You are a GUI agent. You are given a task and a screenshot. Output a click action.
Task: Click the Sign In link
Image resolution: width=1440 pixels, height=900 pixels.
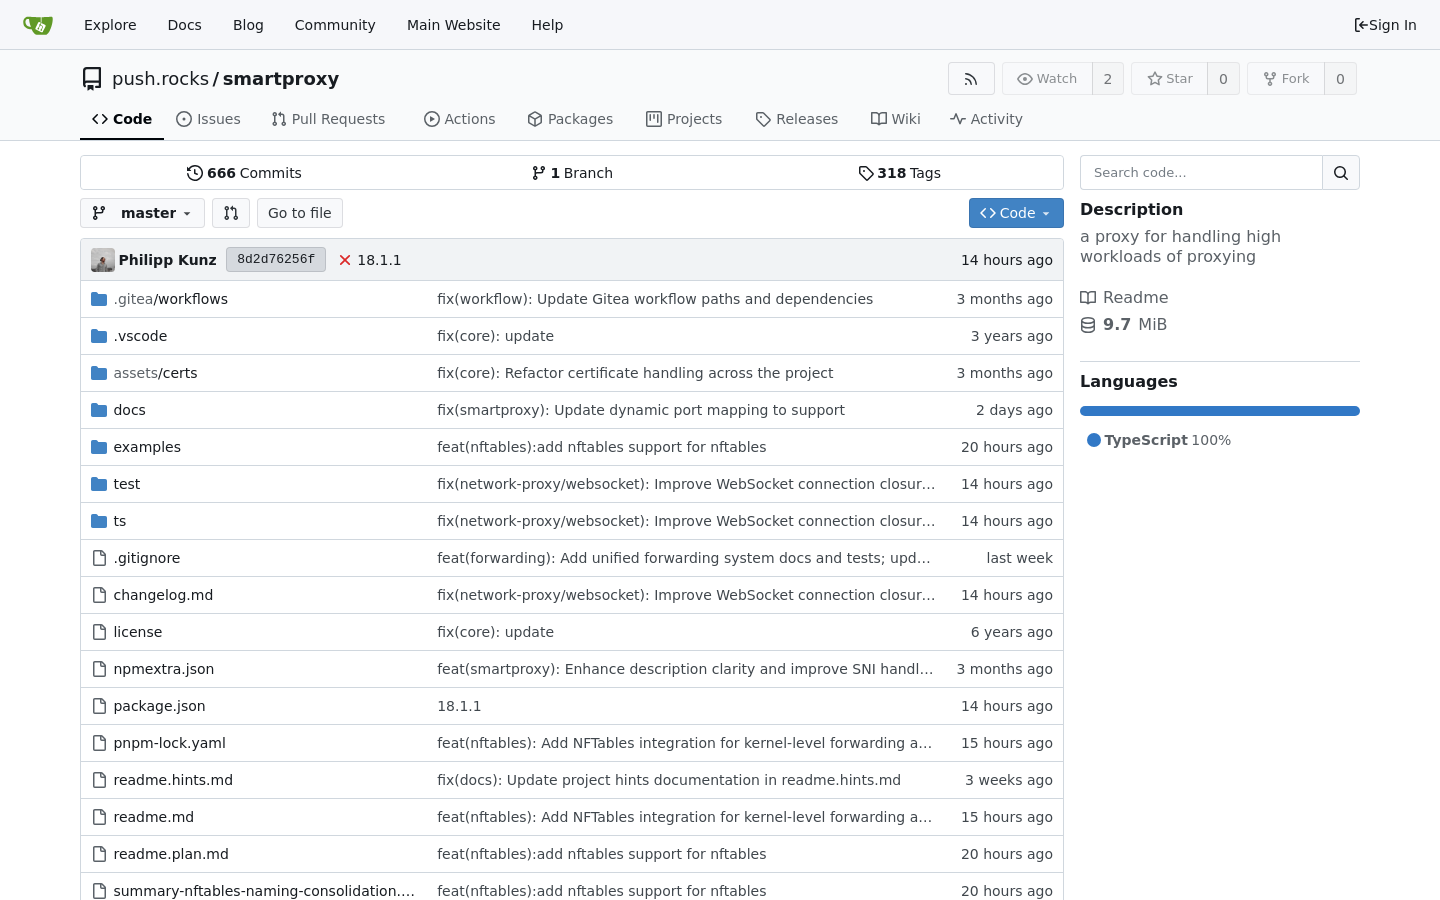(1385, 25)
